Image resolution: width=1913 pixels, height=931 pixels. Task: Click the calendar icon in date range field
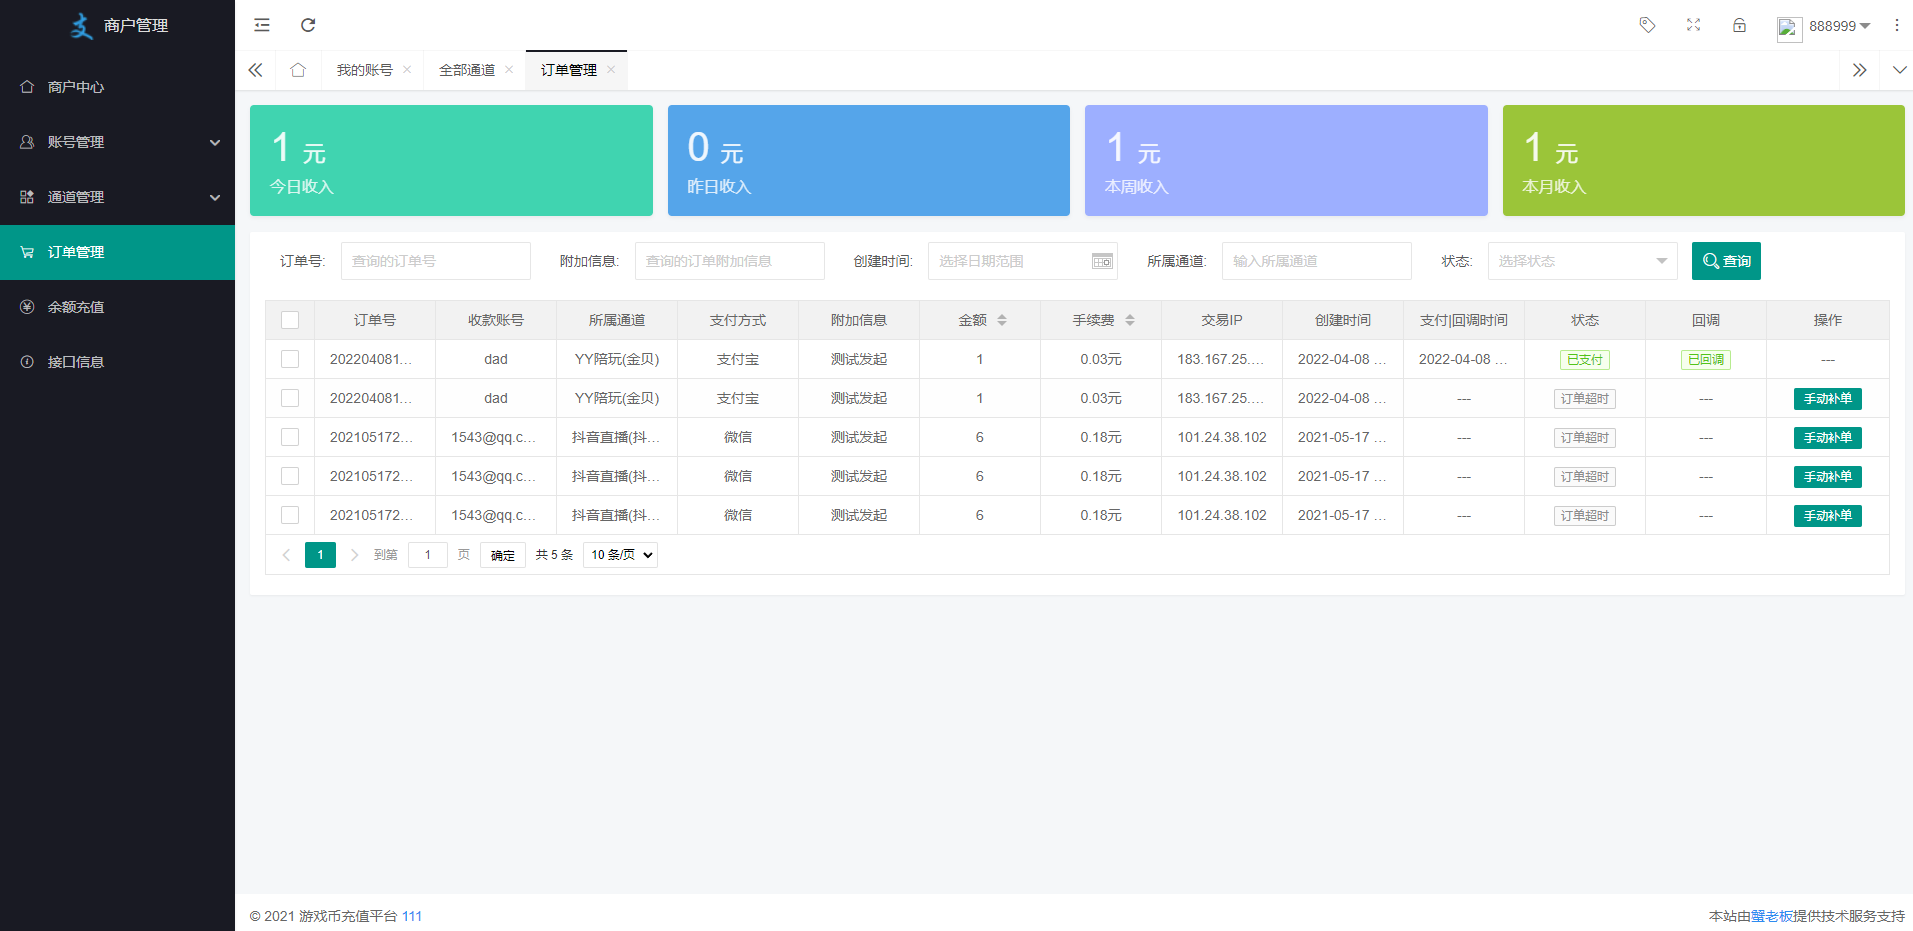point(1101,261)
